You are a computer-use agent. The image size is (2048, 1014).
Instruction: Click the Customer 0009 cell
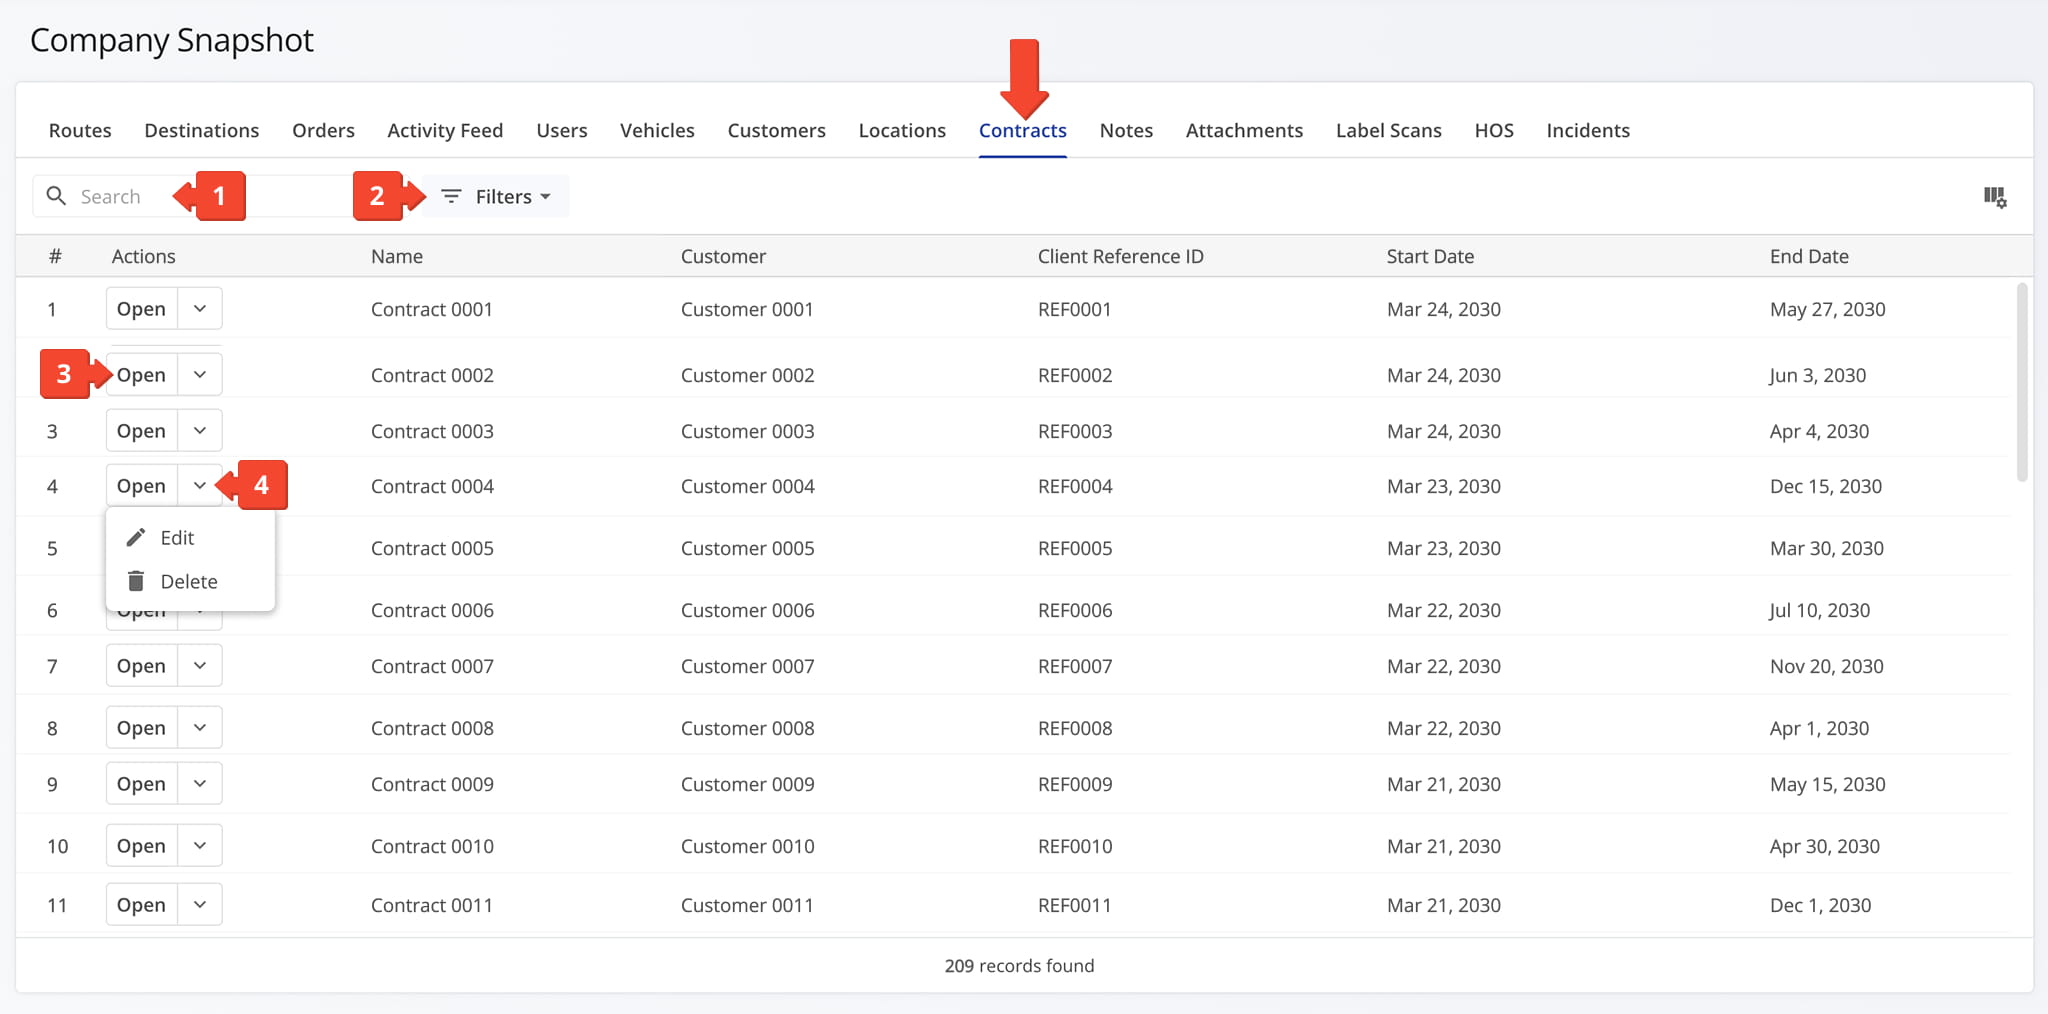[747, 784]
